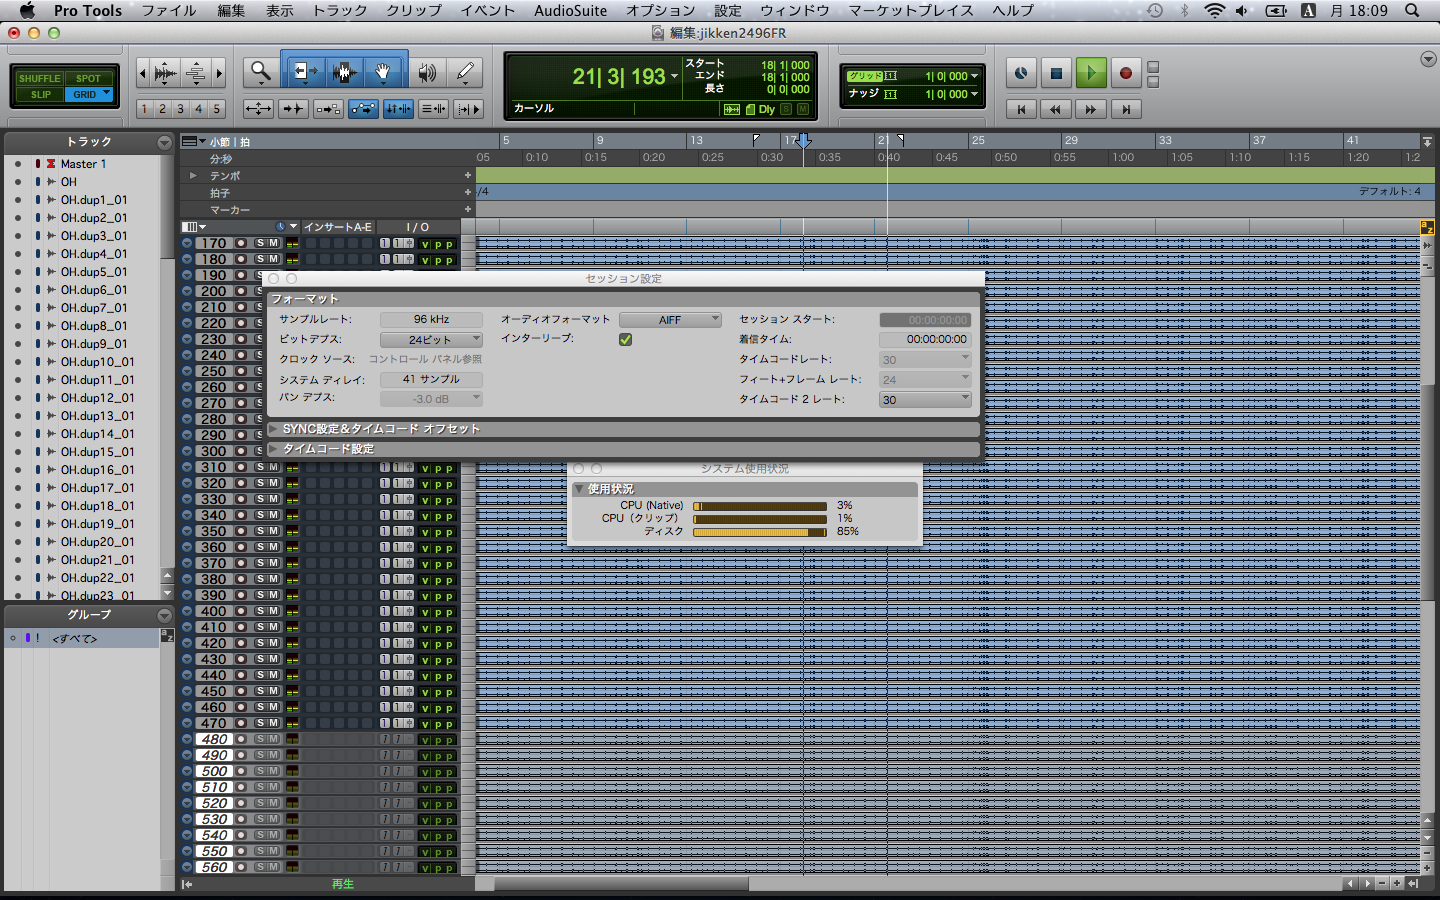Select the Trim tool
Screen dimensions: 1440x900
coord(304,72)
